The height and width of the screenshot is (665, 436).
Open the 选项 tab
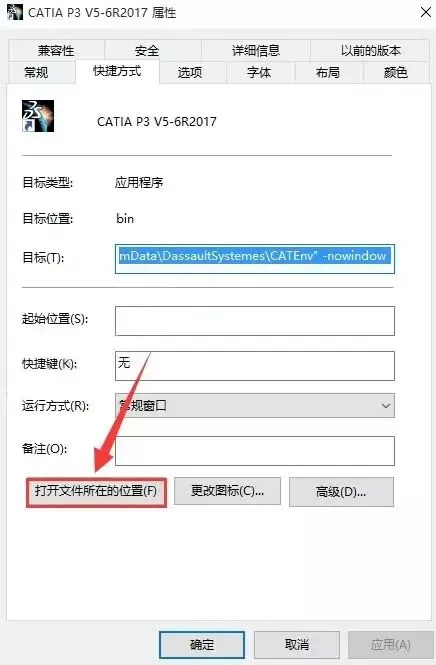click(x=190, y=72)
